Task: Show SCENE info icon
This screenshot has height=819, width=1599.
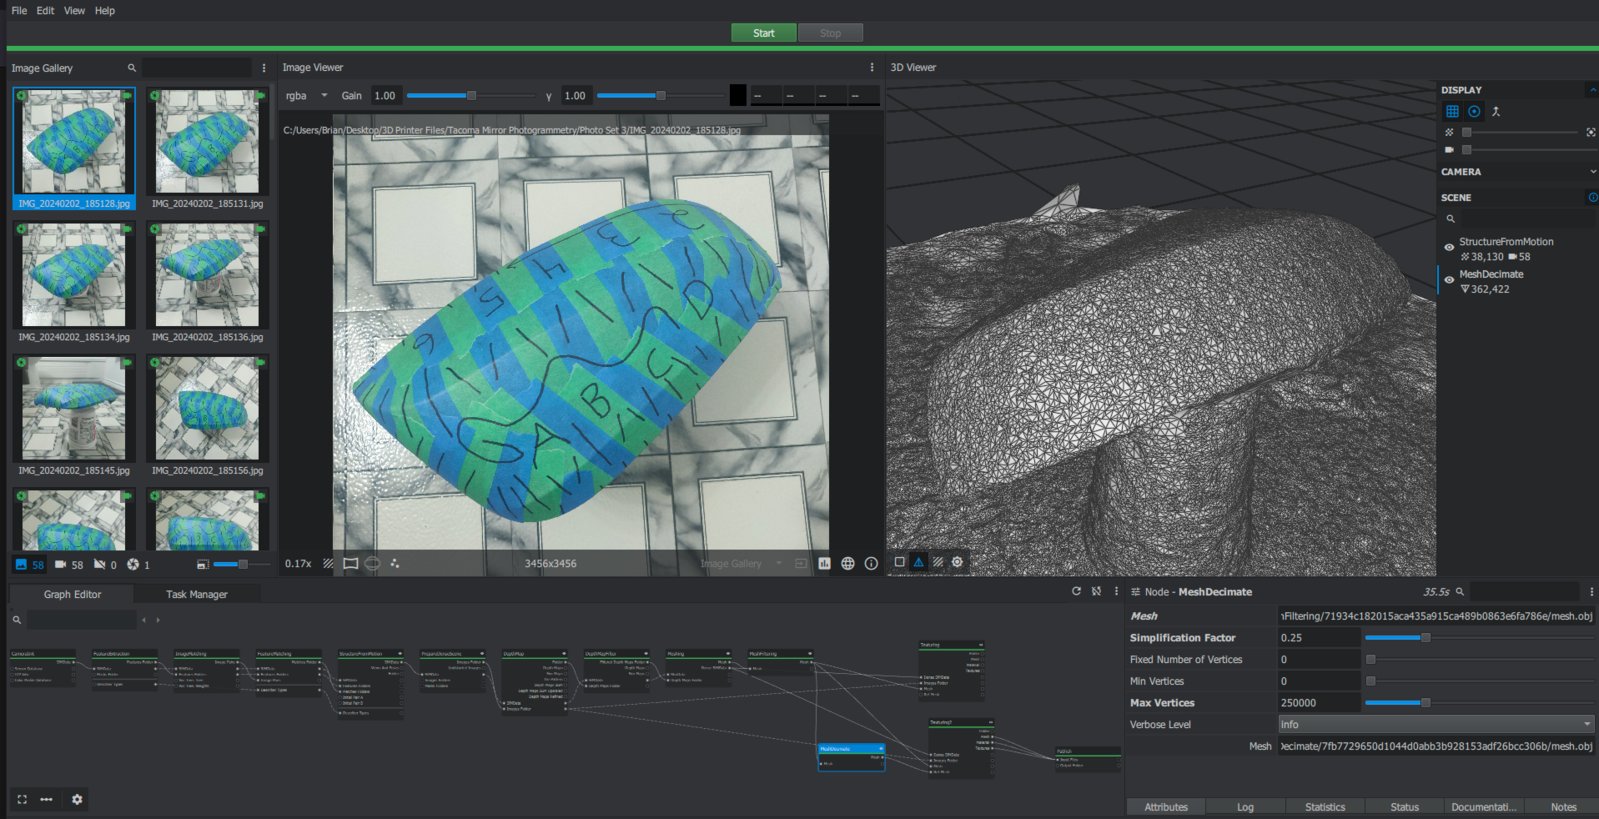Action: [1592, 197]
